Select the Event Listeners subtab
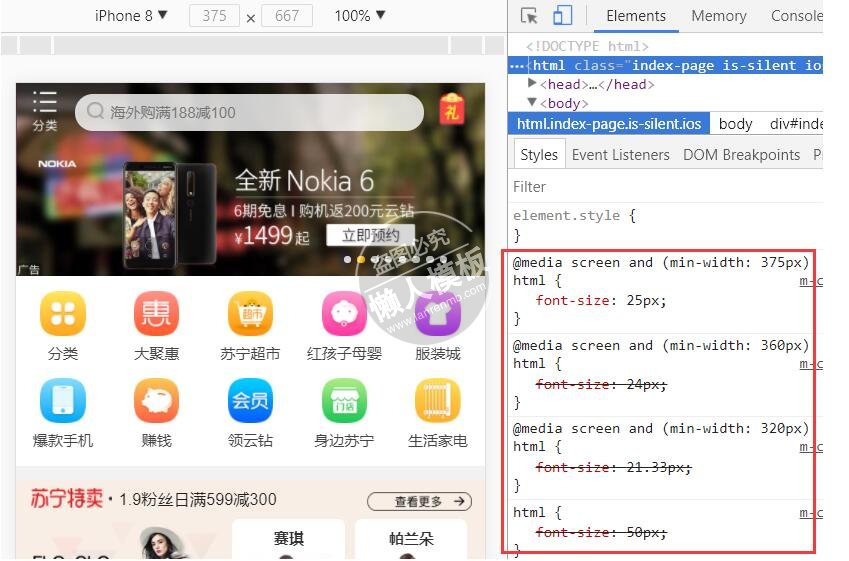The width and height of the screenshot is (849, 561). click(621, 155)
